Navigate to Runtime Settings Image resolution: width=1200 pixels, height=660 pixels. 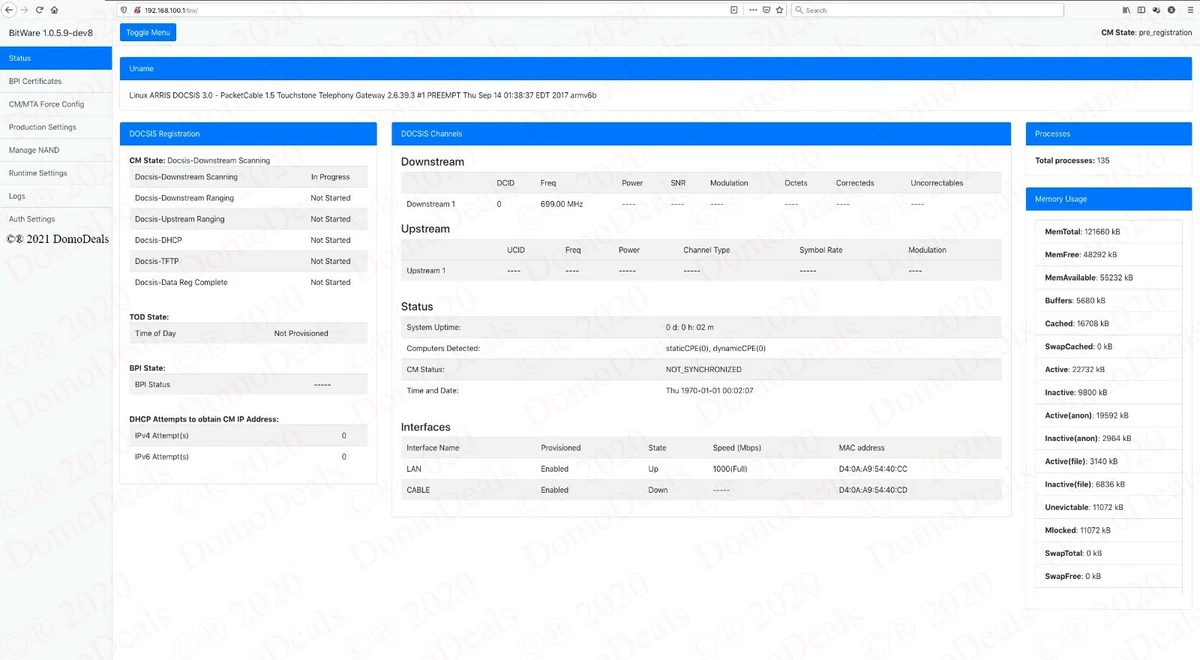(38, 173)
